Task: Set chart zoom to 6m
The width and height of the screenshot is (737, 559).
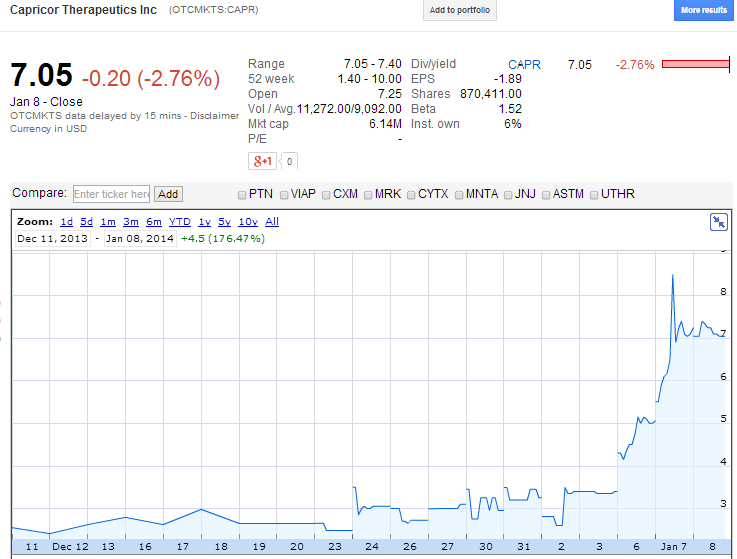Action: (x=154, y=221)
